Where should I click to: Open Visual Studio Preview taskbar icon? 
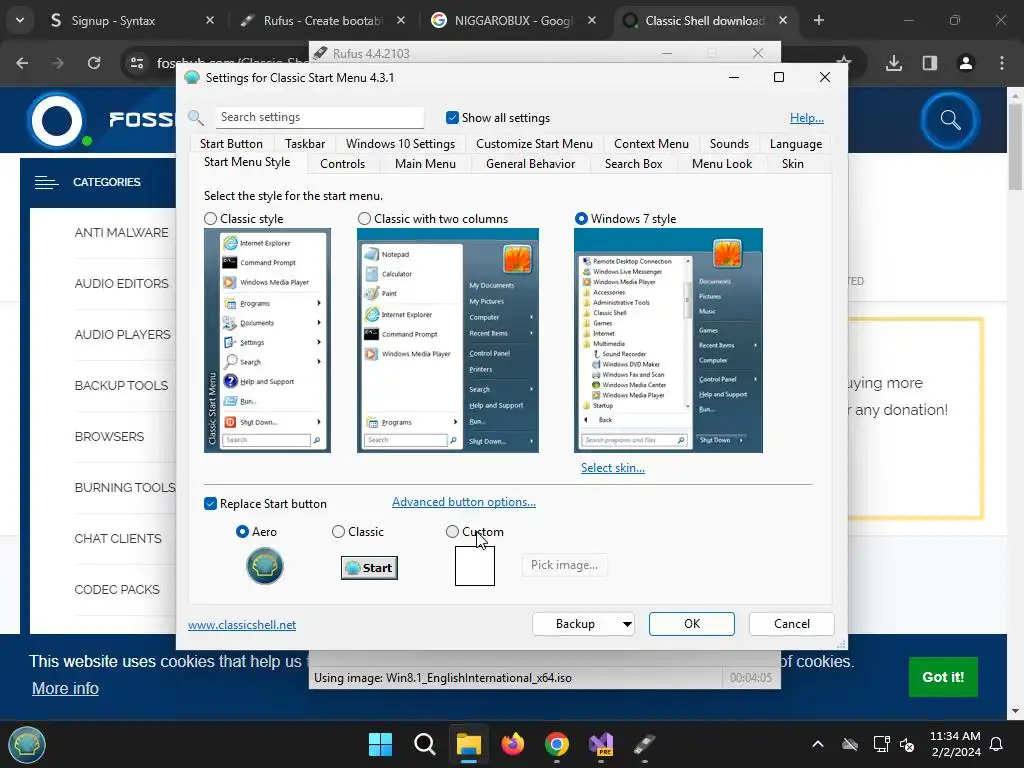tap(601, 744)
